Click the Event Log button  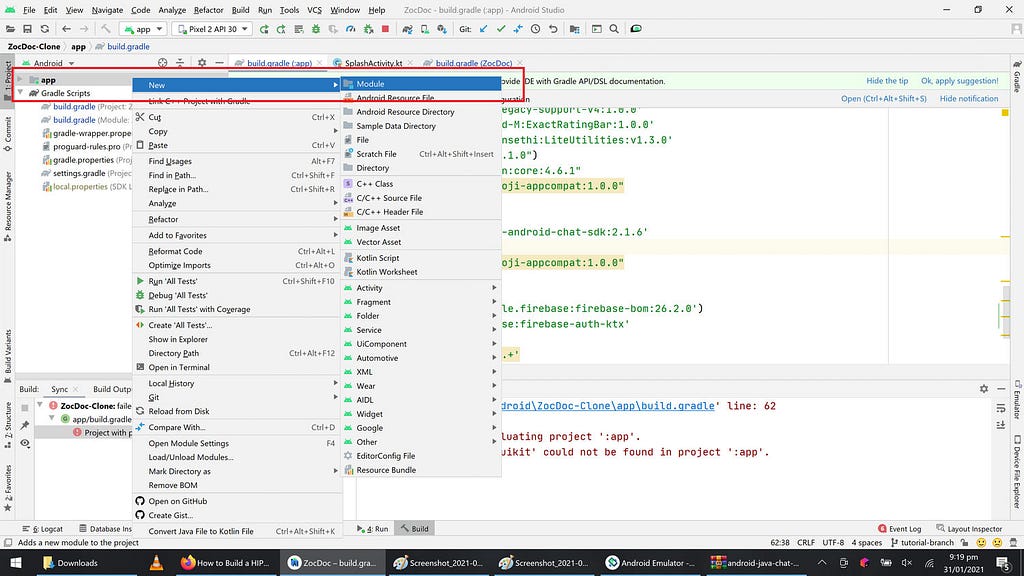pos(899,529)
